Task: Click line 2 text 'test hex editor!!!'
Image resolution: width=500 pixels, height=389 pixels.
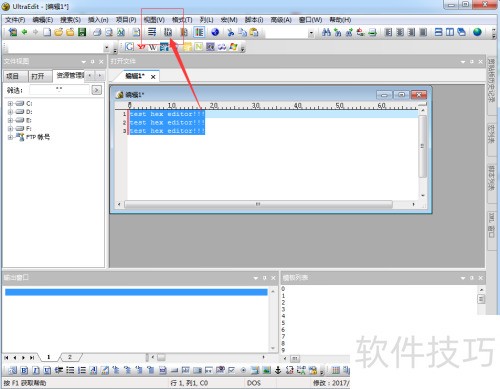Action: 167,122
